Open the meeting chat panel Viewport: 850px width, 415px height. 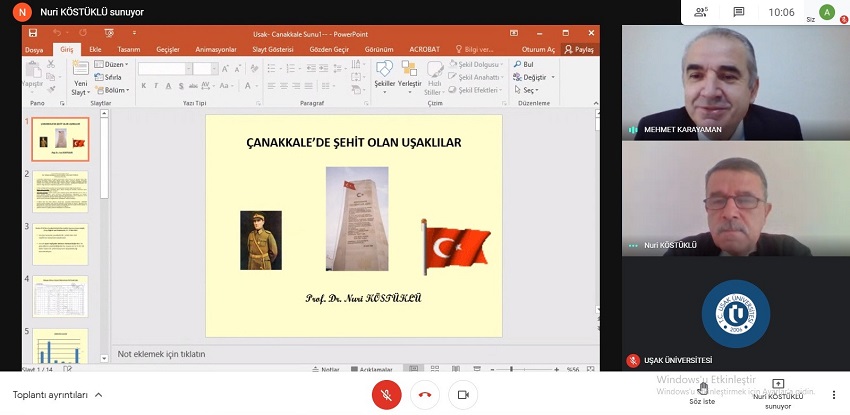pos(738,12)
